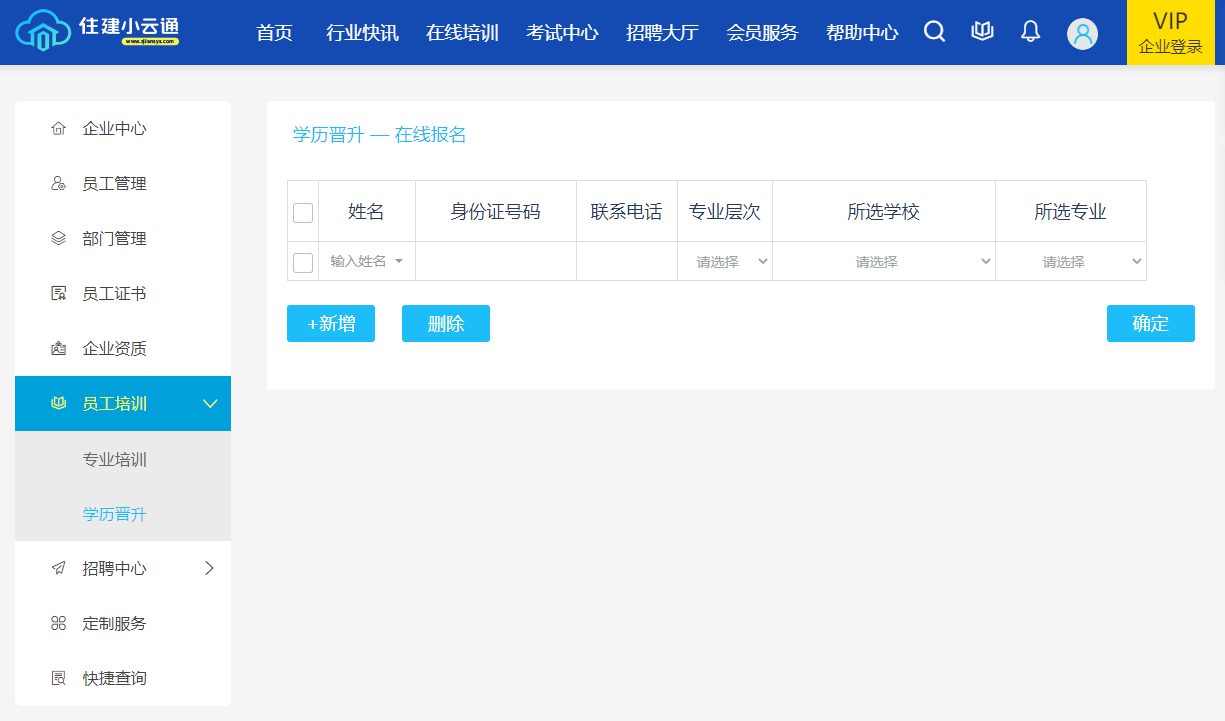
Task: Click the 住建小云通 cloud logo
Action: tap(40, 32)
